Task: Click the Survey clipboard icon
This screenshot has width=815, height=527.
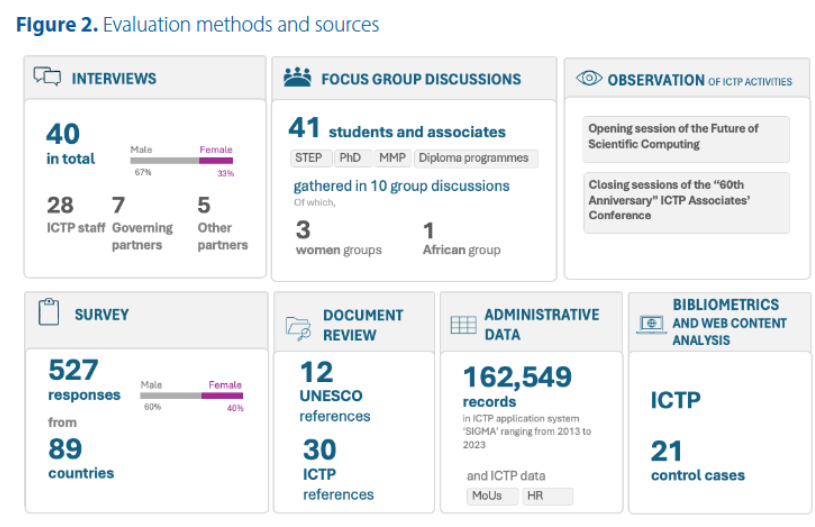Action: point(49,313)
